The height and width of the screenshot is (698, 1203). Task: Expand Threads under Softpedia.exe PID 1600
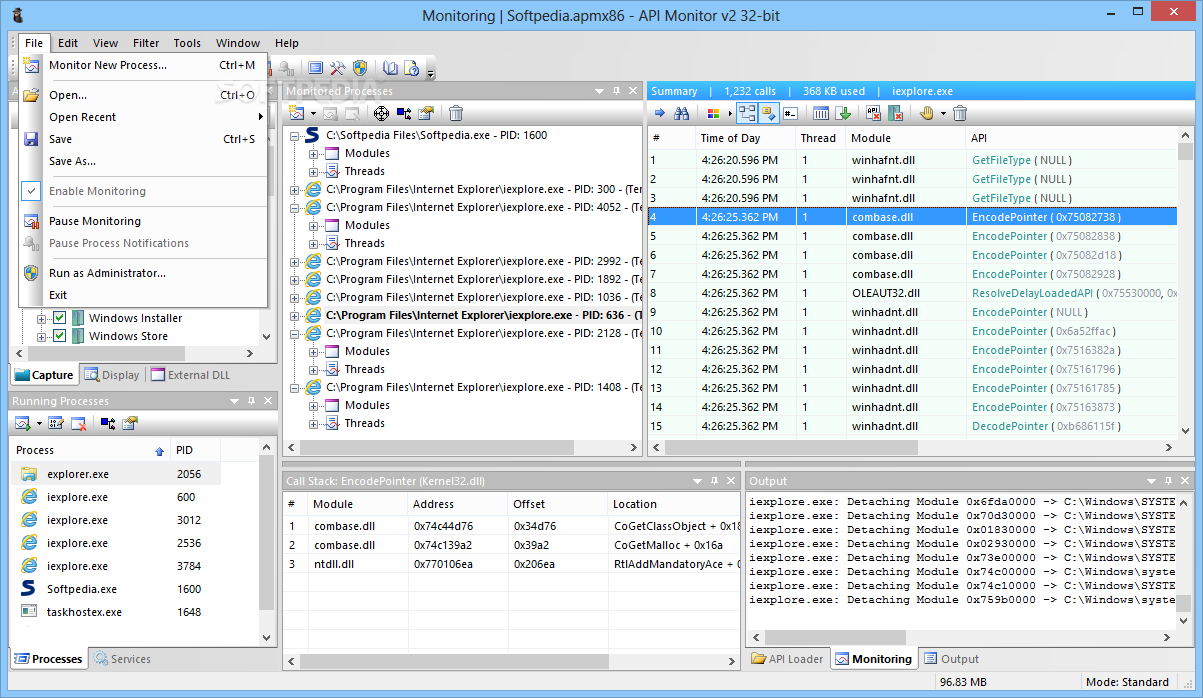[314, 171]
